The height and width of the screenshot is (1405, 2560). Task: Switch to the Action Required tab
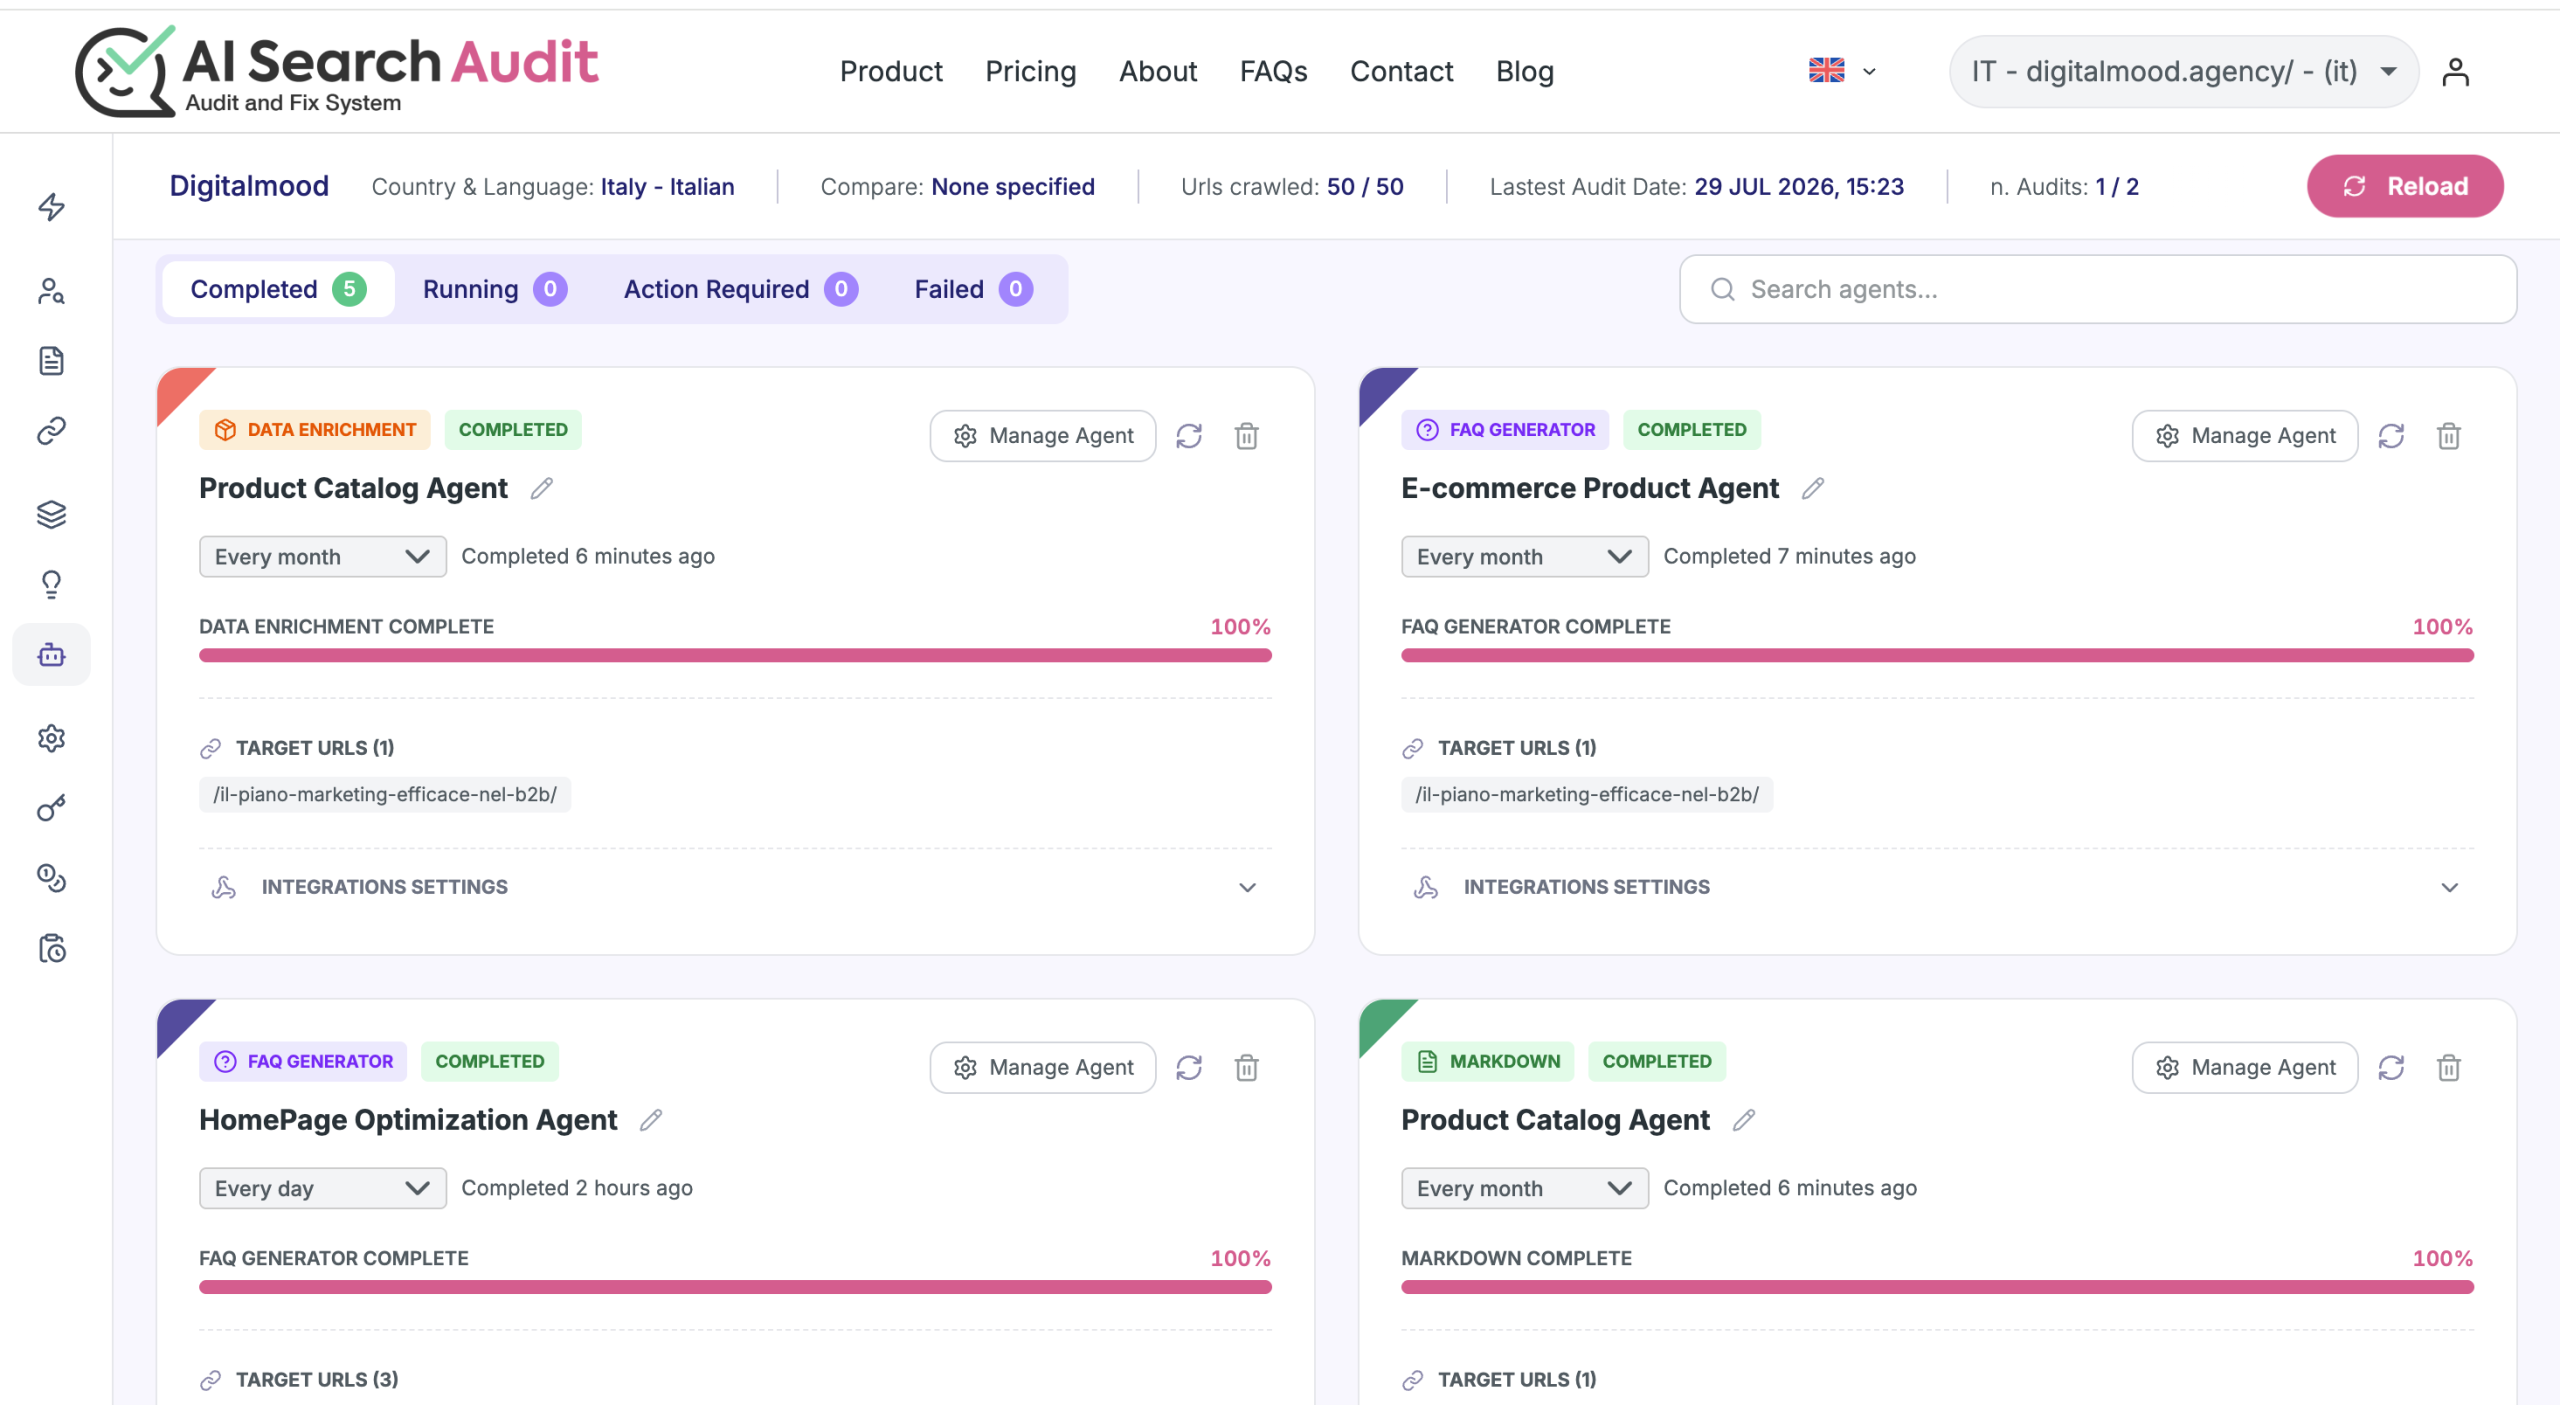pyautogui.click(x=741, y=289)
